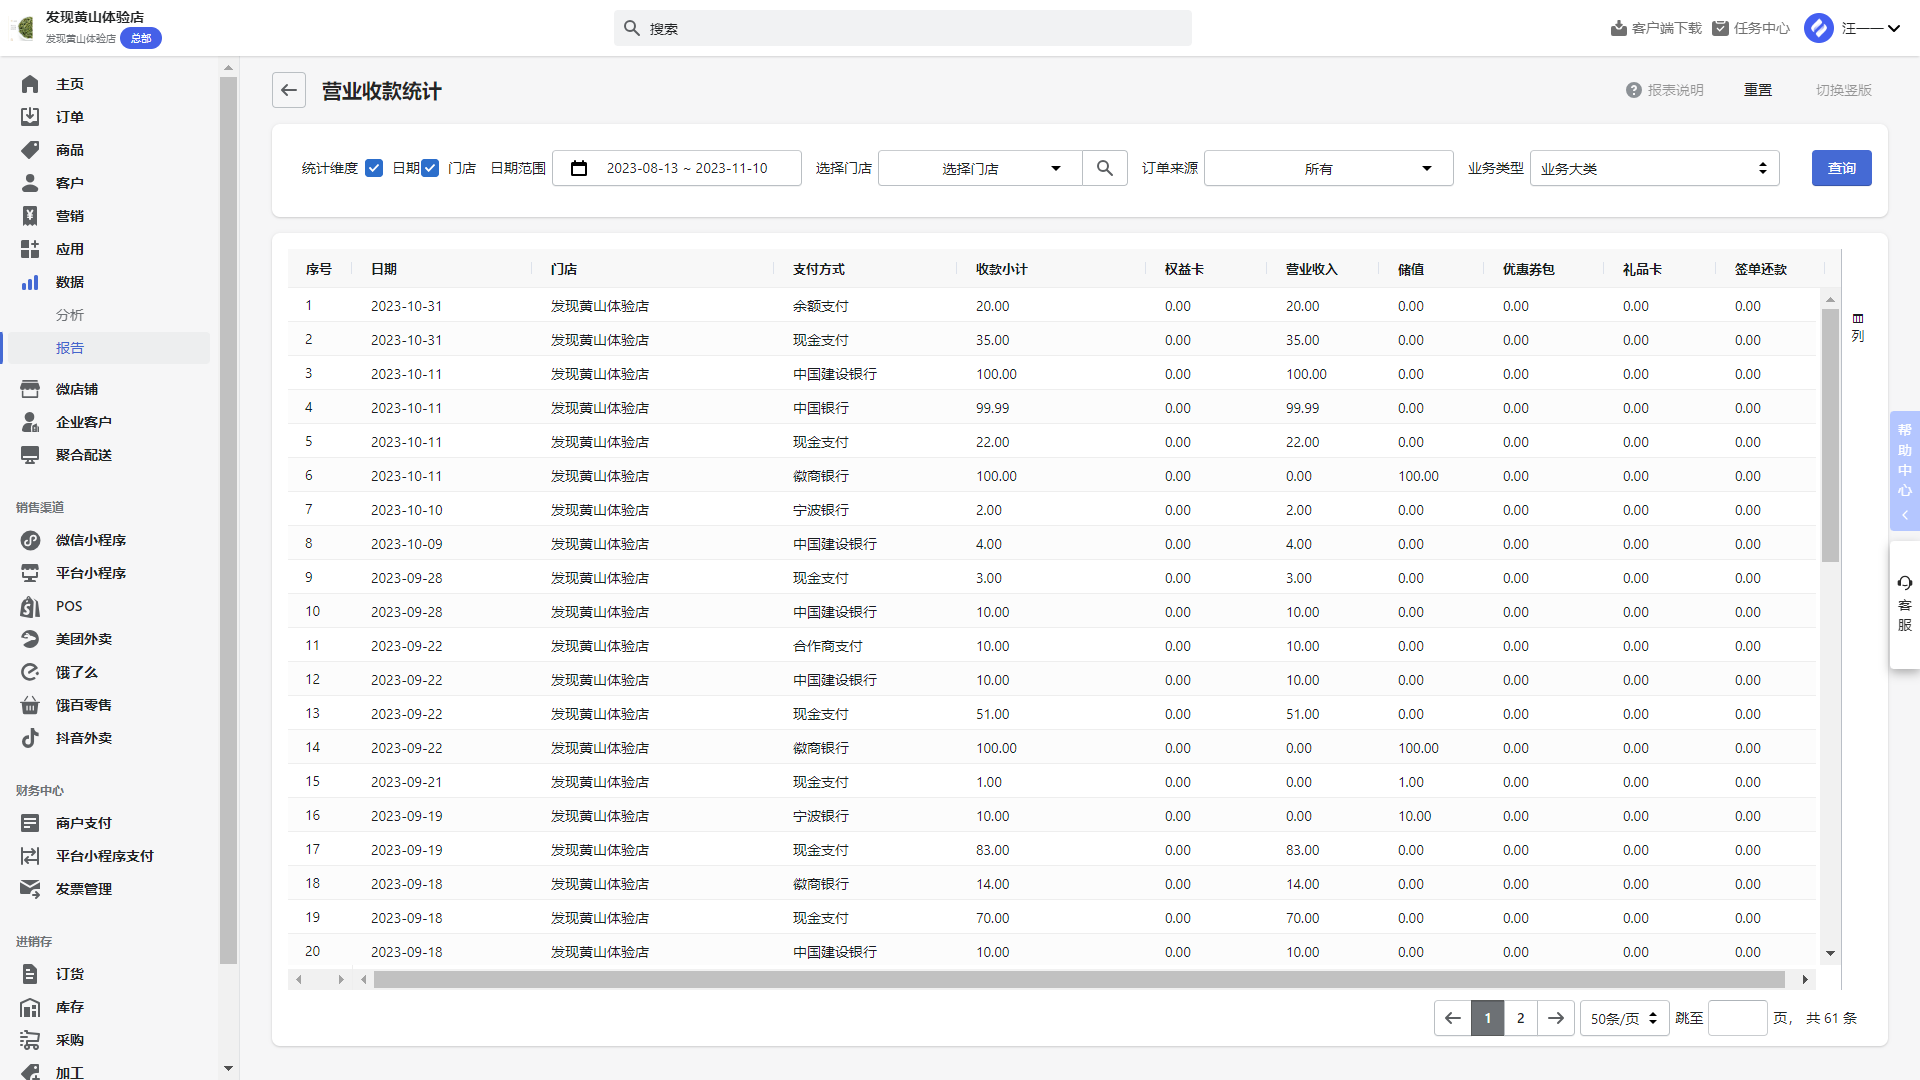
Task: Click the horizontal table scrollbar
Action: [x=1078, y=979]
